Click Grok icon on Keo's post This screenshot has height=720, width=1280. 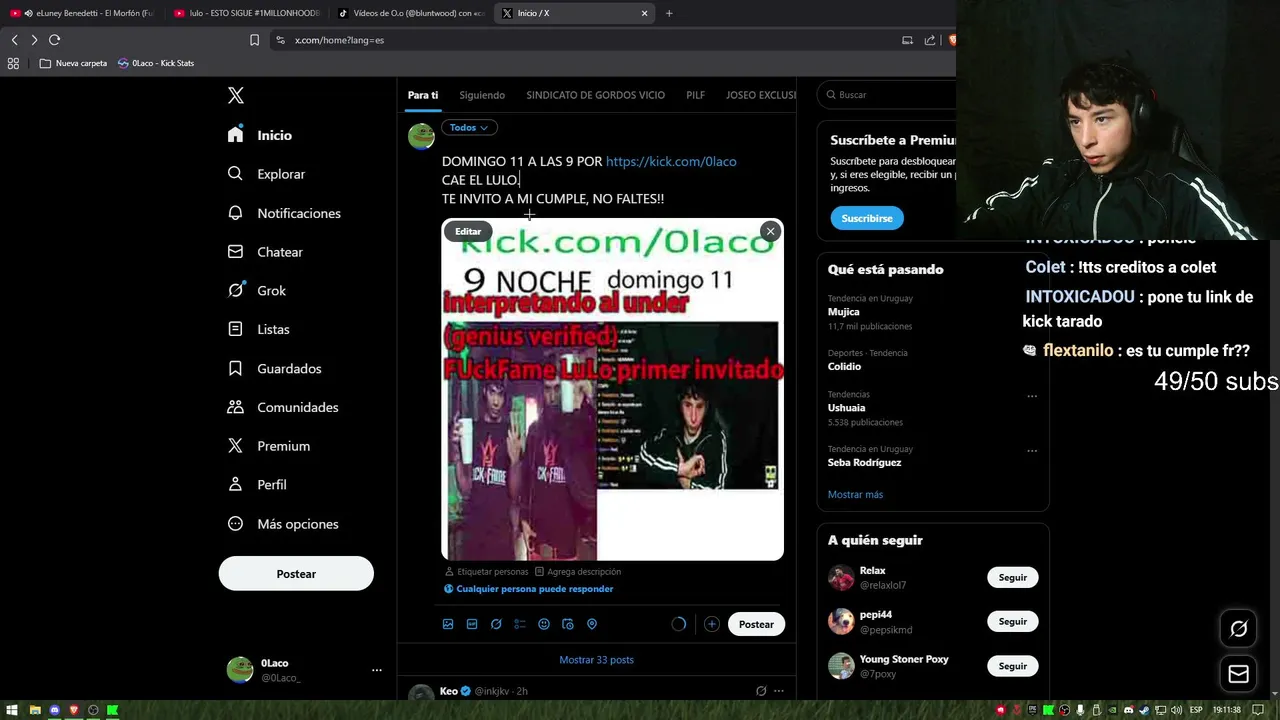[x=761, y=691]
